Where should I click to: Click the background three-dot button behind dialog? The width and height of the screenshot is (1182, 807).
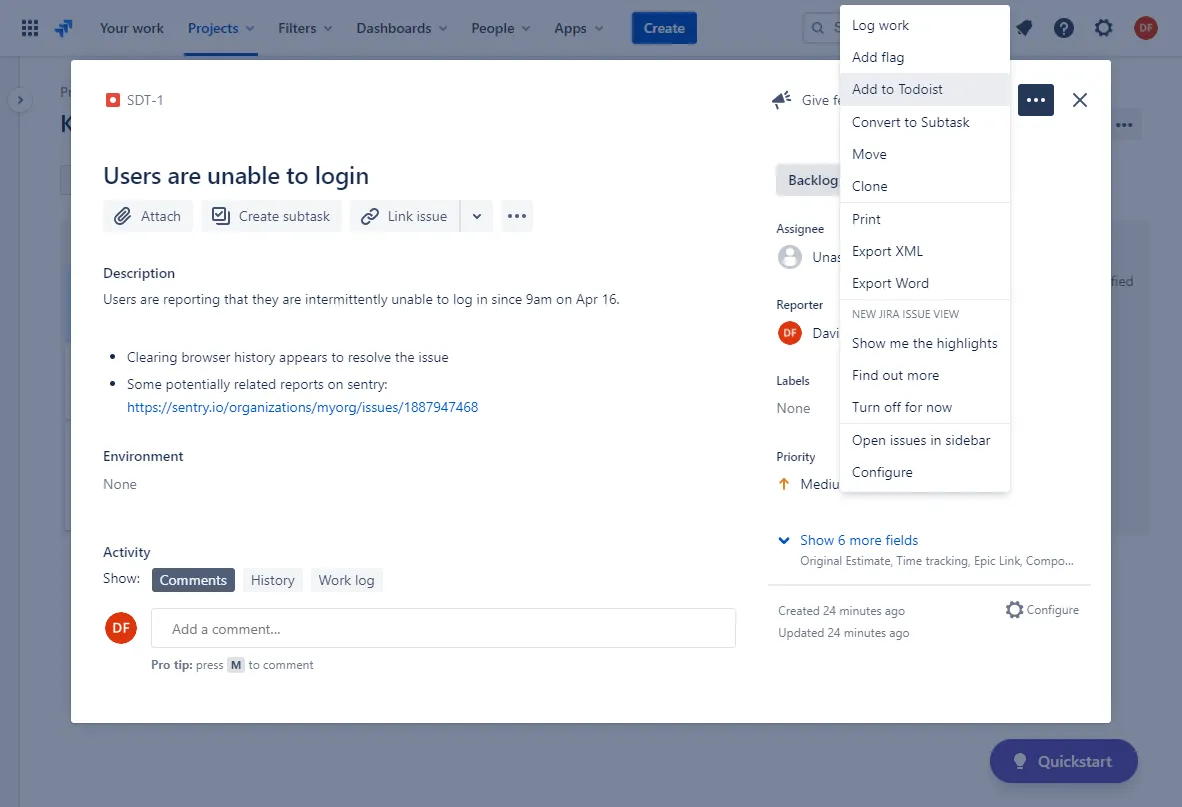(1125, 124)
